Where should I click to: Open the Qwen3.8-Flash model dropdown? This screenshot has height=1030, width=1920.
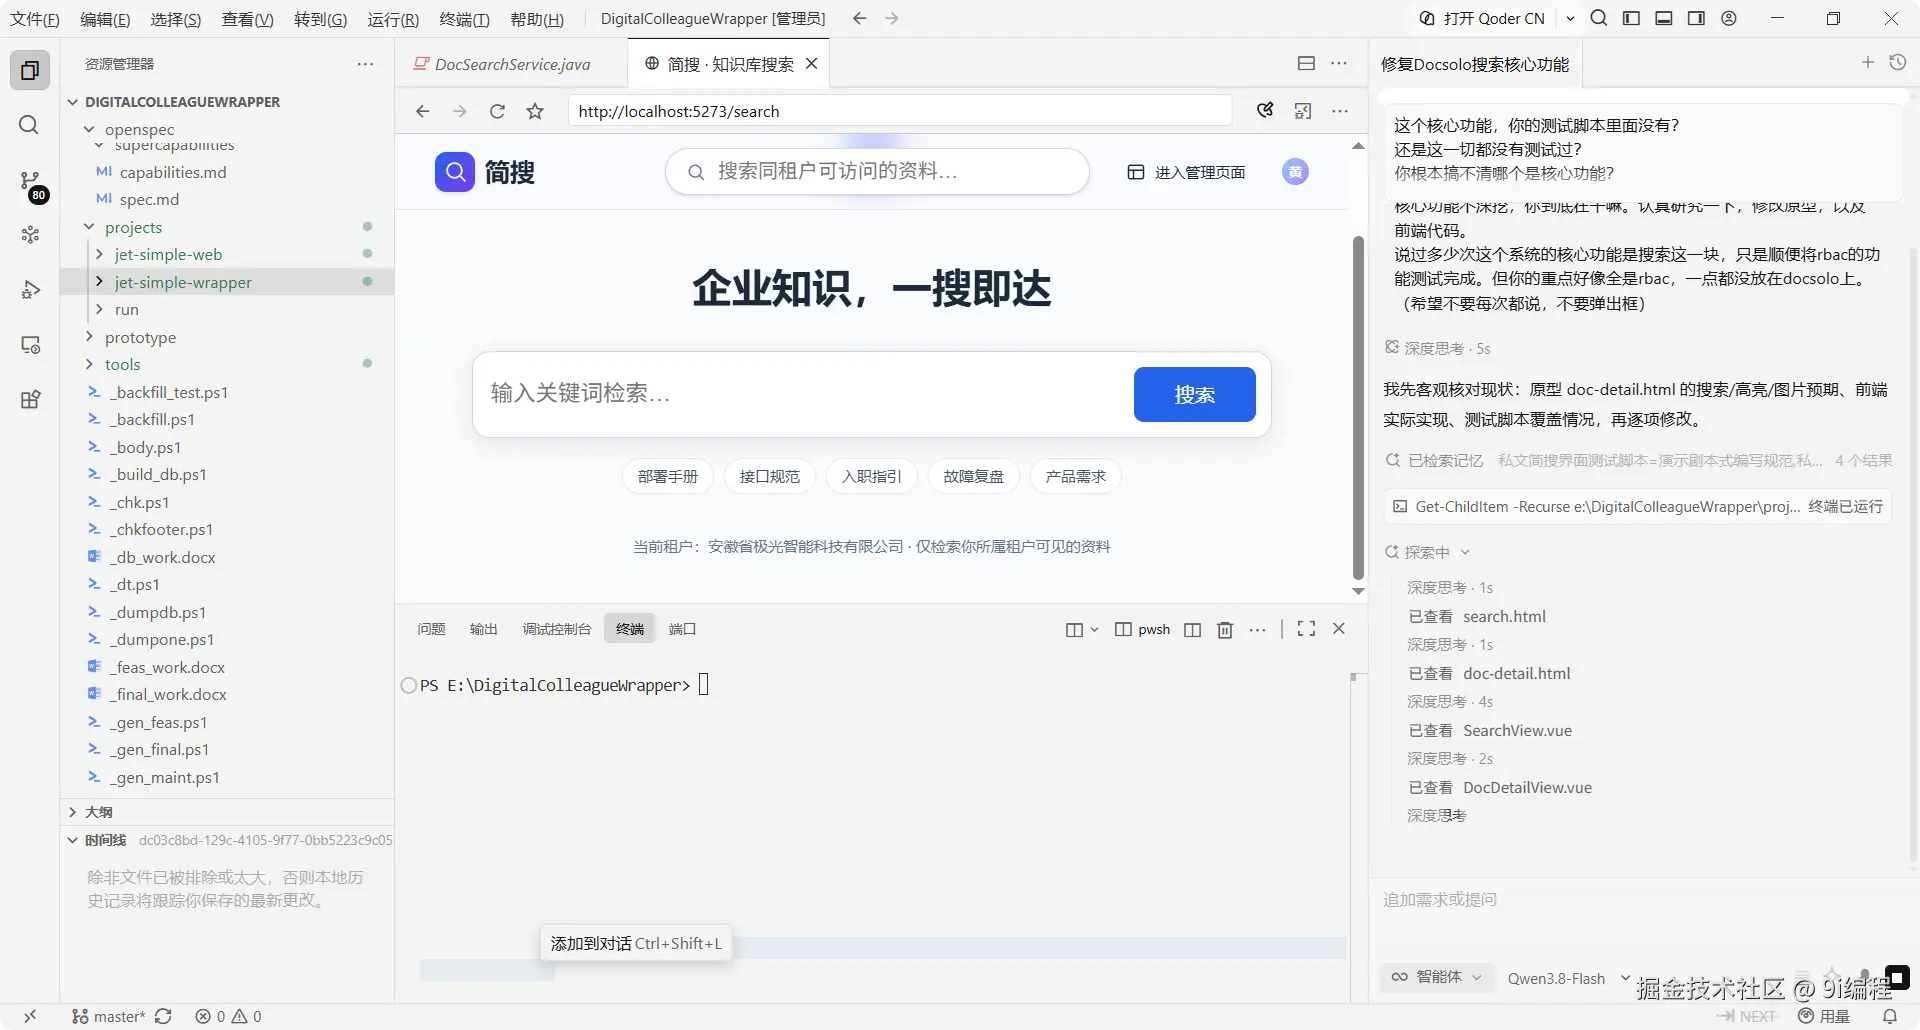coord(1568,978)
